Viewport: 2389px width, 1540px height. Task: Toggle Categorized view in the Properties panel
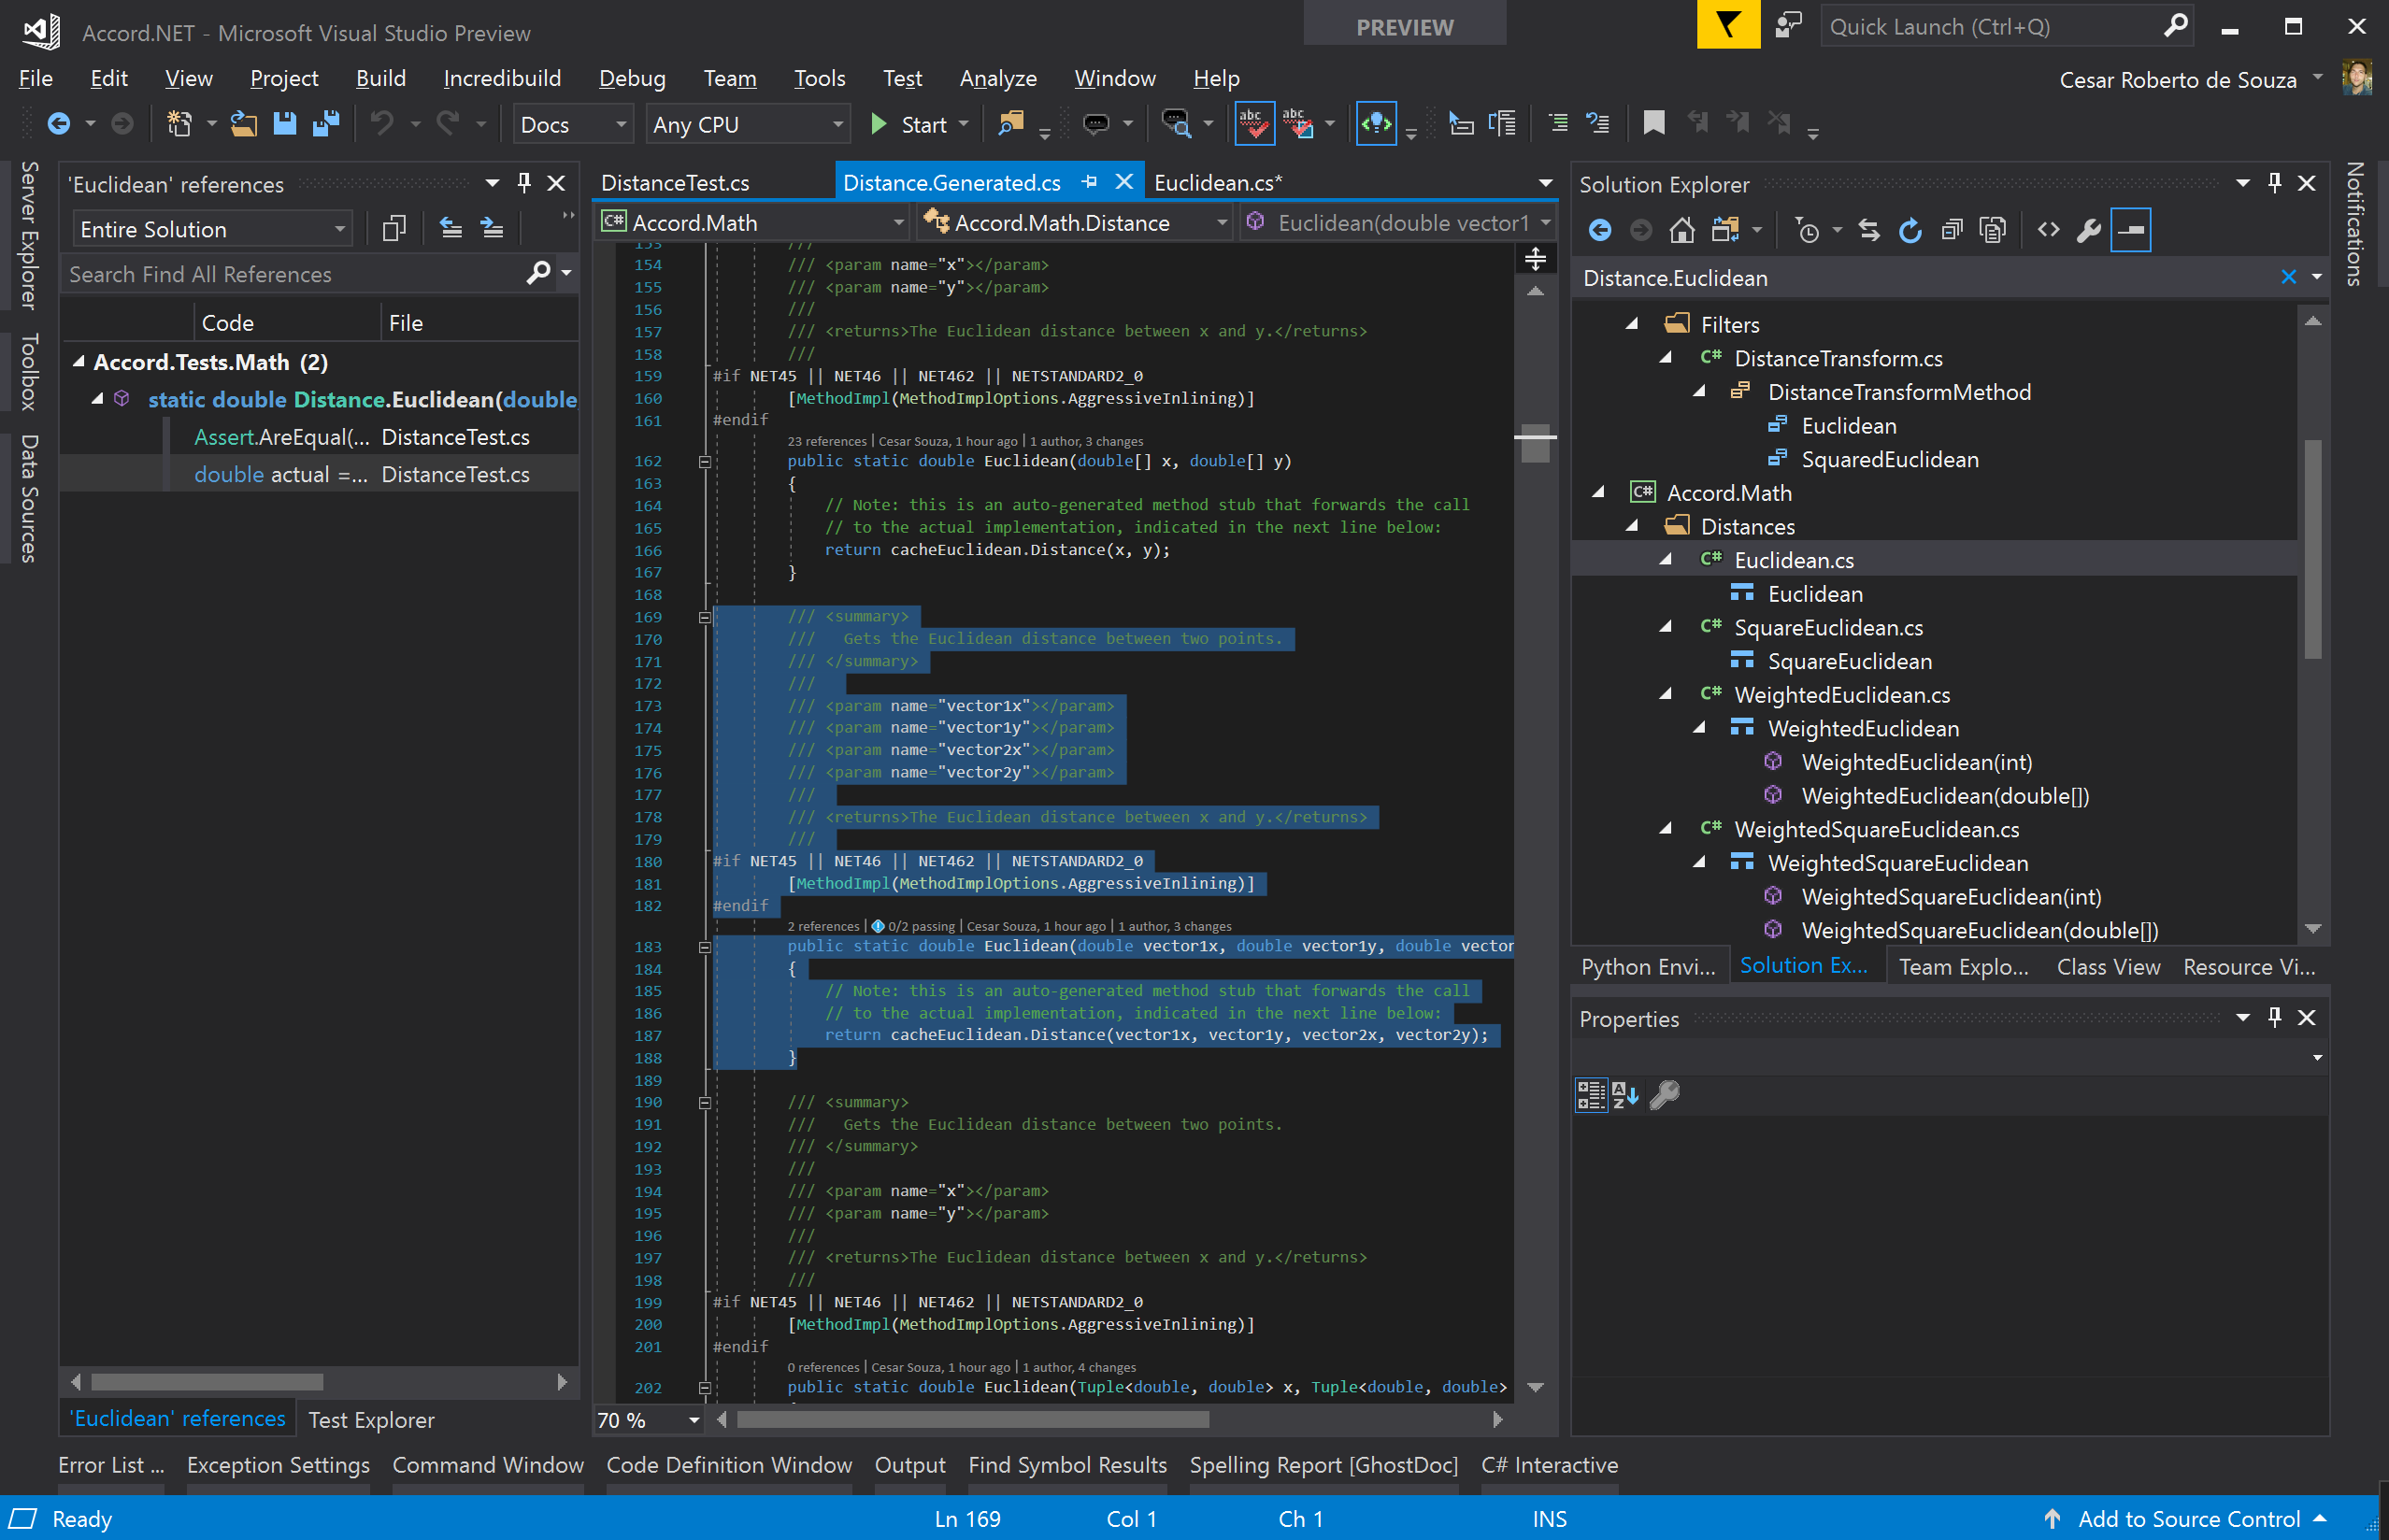coord(1591,1095)
